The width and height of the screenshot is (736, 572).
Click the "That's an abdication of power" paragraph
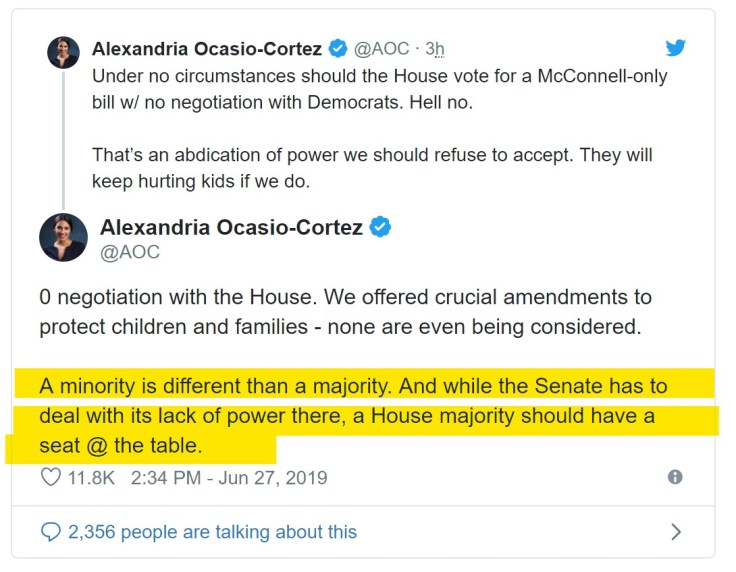click(x=372, y=169)
